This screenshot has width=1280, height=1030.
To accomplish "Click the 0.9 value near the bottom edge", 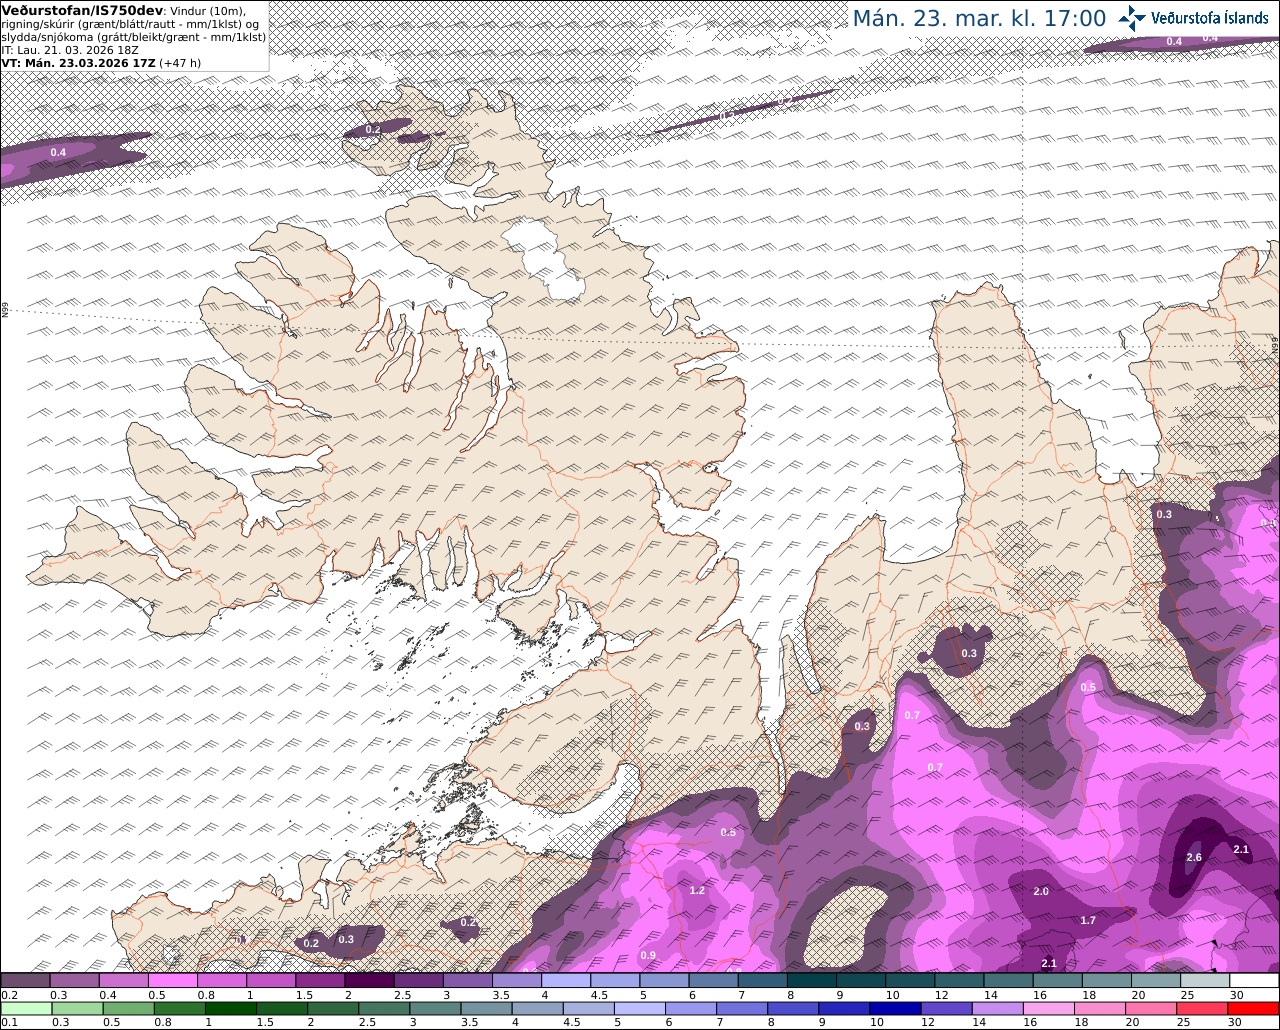I will (648, 955).
